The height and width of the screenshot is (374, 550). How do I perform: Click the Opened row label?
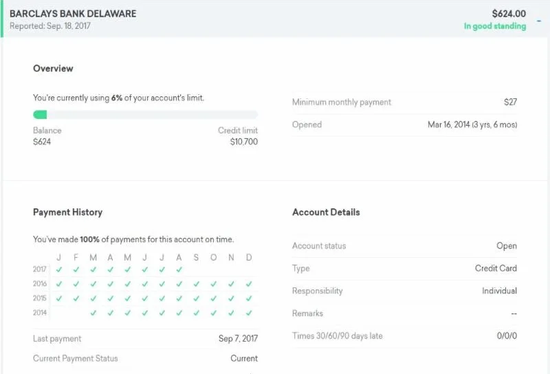(307, 125)
